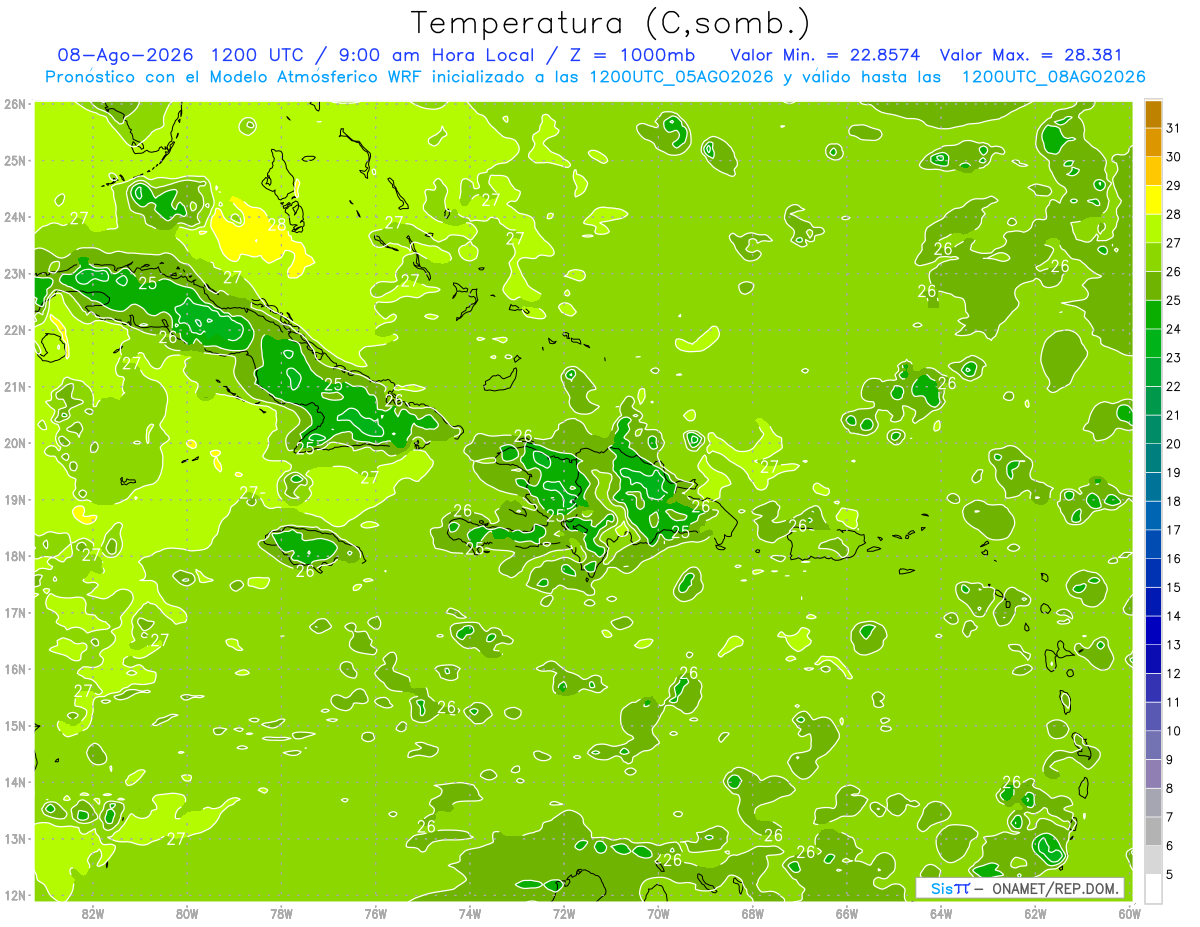Screen dimensions: 1200x927
Task: Click the orange colorbar segment between 29 and 30
Action: coord(1153,171)
